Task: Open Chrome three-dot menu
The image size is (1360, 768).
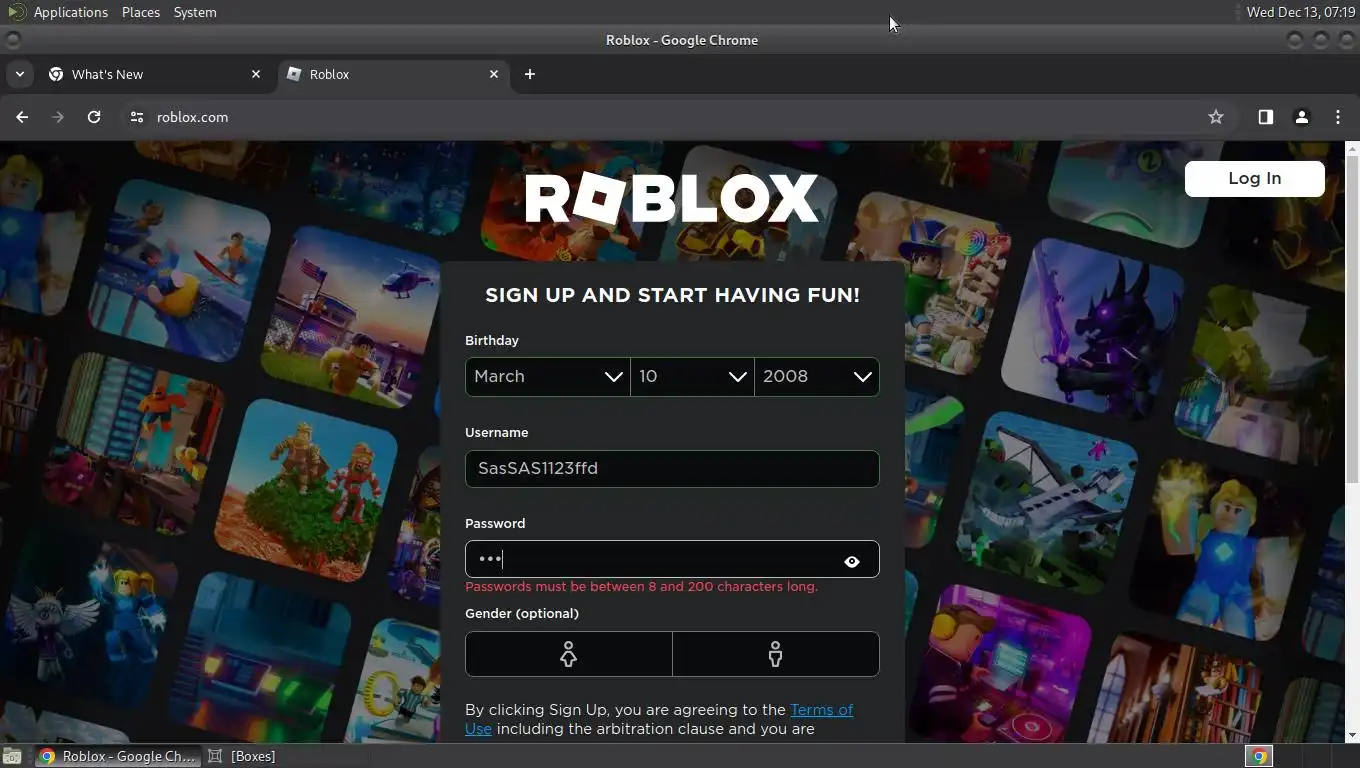Action: click(1338, 117)
